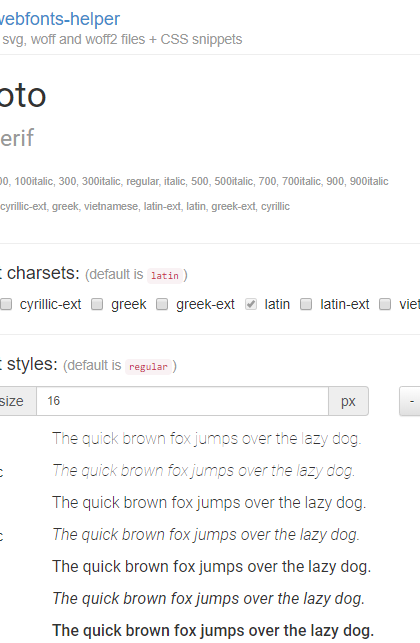This screenshot has height=643, width=420.
Task: Select the thin 100 weight sample sentence
Action: point(207,439)
